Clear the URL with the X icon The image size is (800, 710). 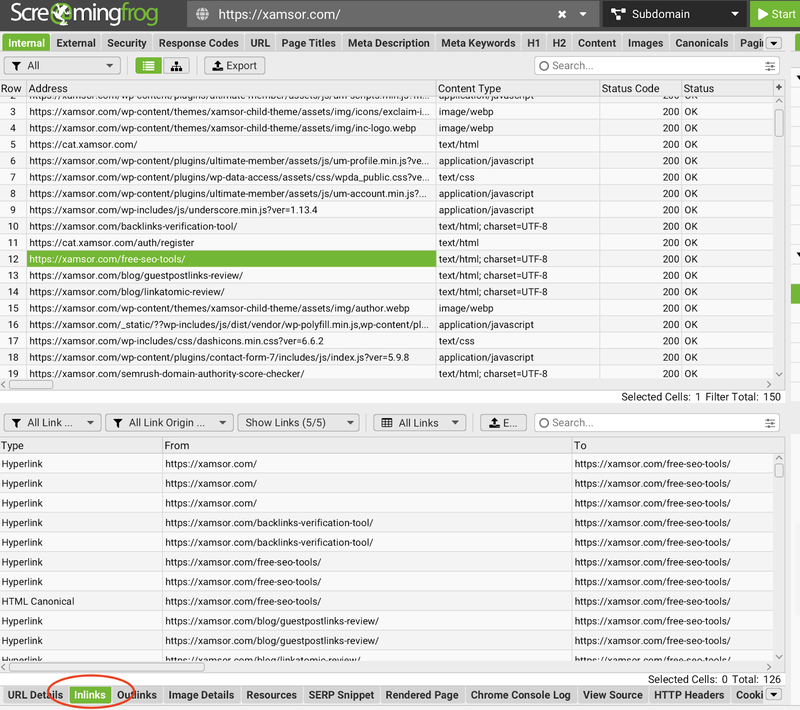(x=562, y=15)
